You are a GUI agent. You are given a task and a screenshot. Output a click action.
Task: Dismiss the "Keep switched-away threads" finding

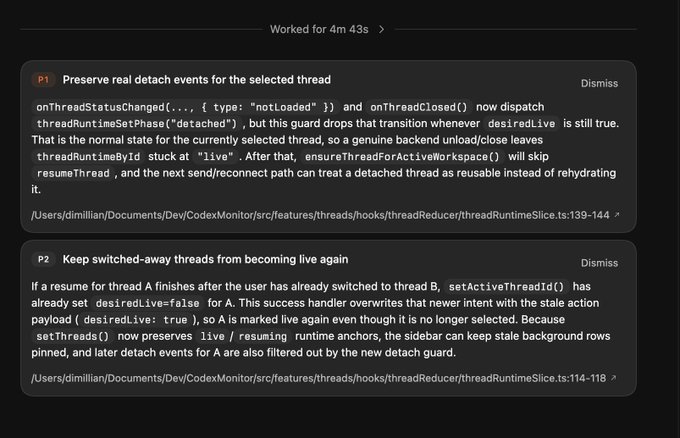point(599,263)
